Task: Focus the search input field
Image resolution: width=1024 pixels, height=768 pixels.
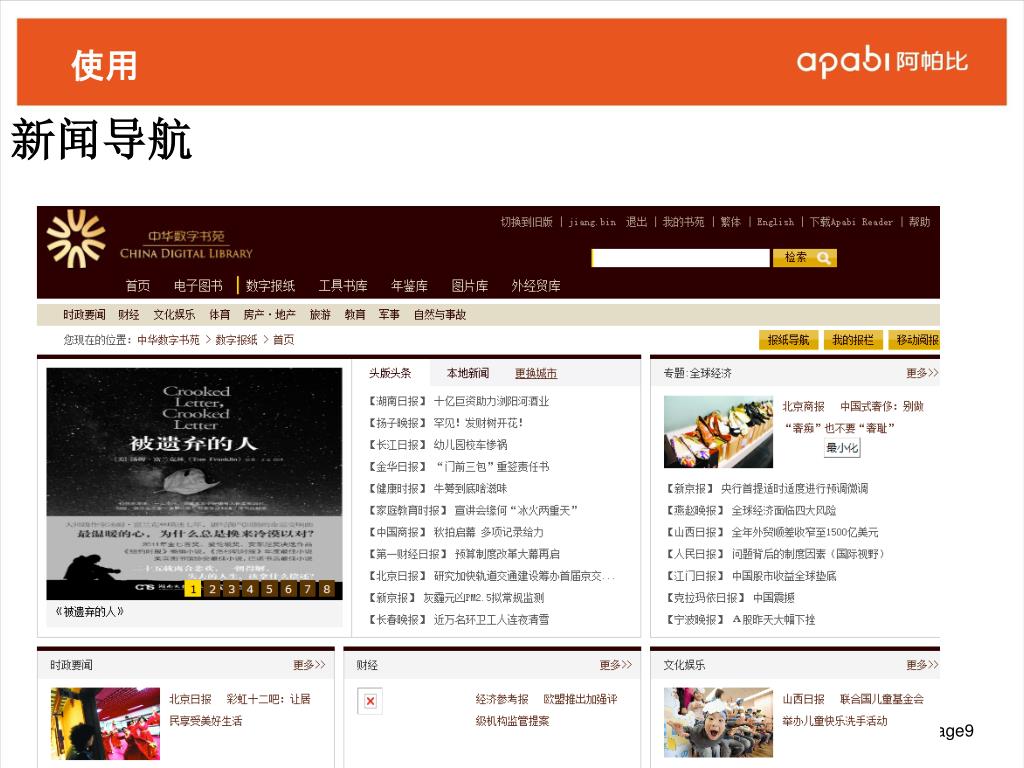Action: click(x=680, y=258)
